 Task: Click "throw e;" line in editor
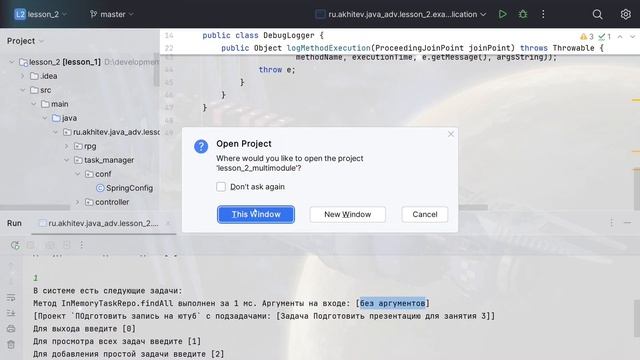(x=277, y=70)
